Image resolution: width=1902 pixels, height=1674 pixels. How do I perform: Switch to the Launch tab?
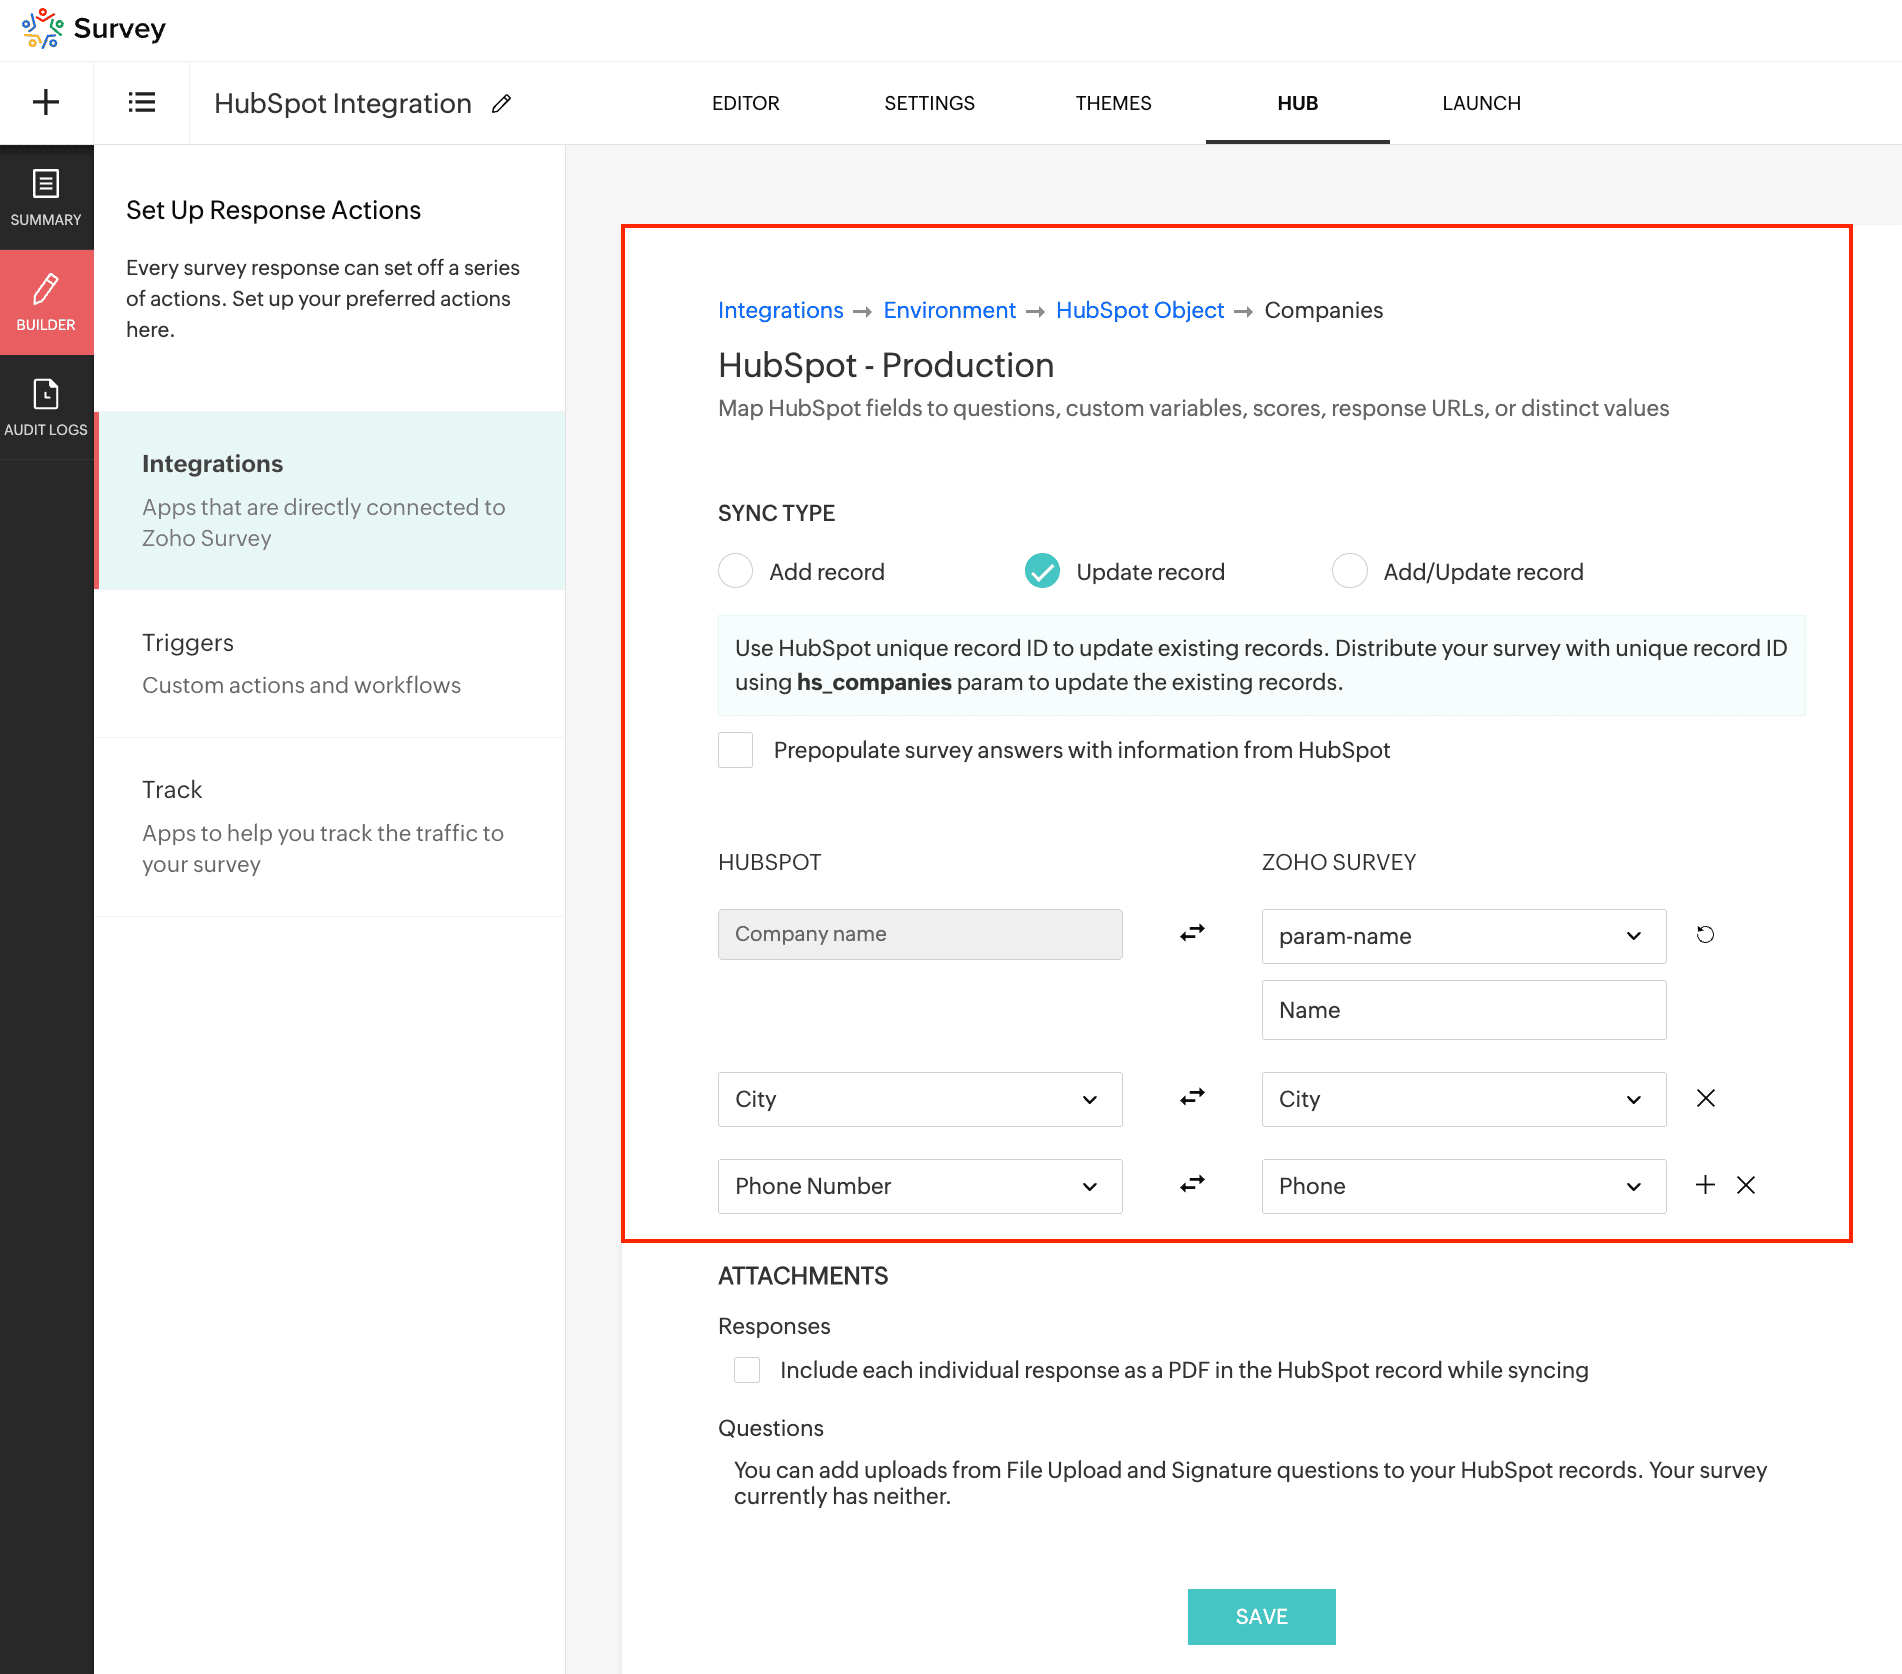[1482, 103]
